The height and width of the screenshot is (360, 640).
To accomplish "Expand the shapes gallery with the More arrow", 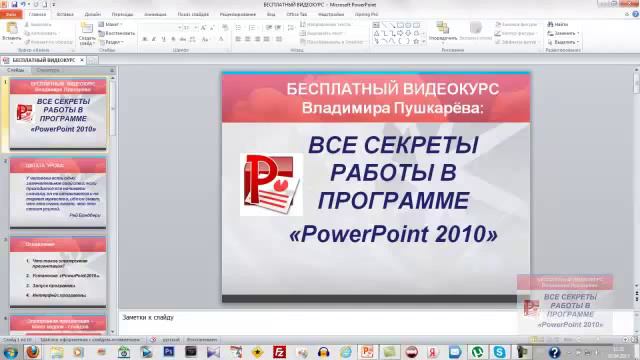I will click(x=423, y=42).
